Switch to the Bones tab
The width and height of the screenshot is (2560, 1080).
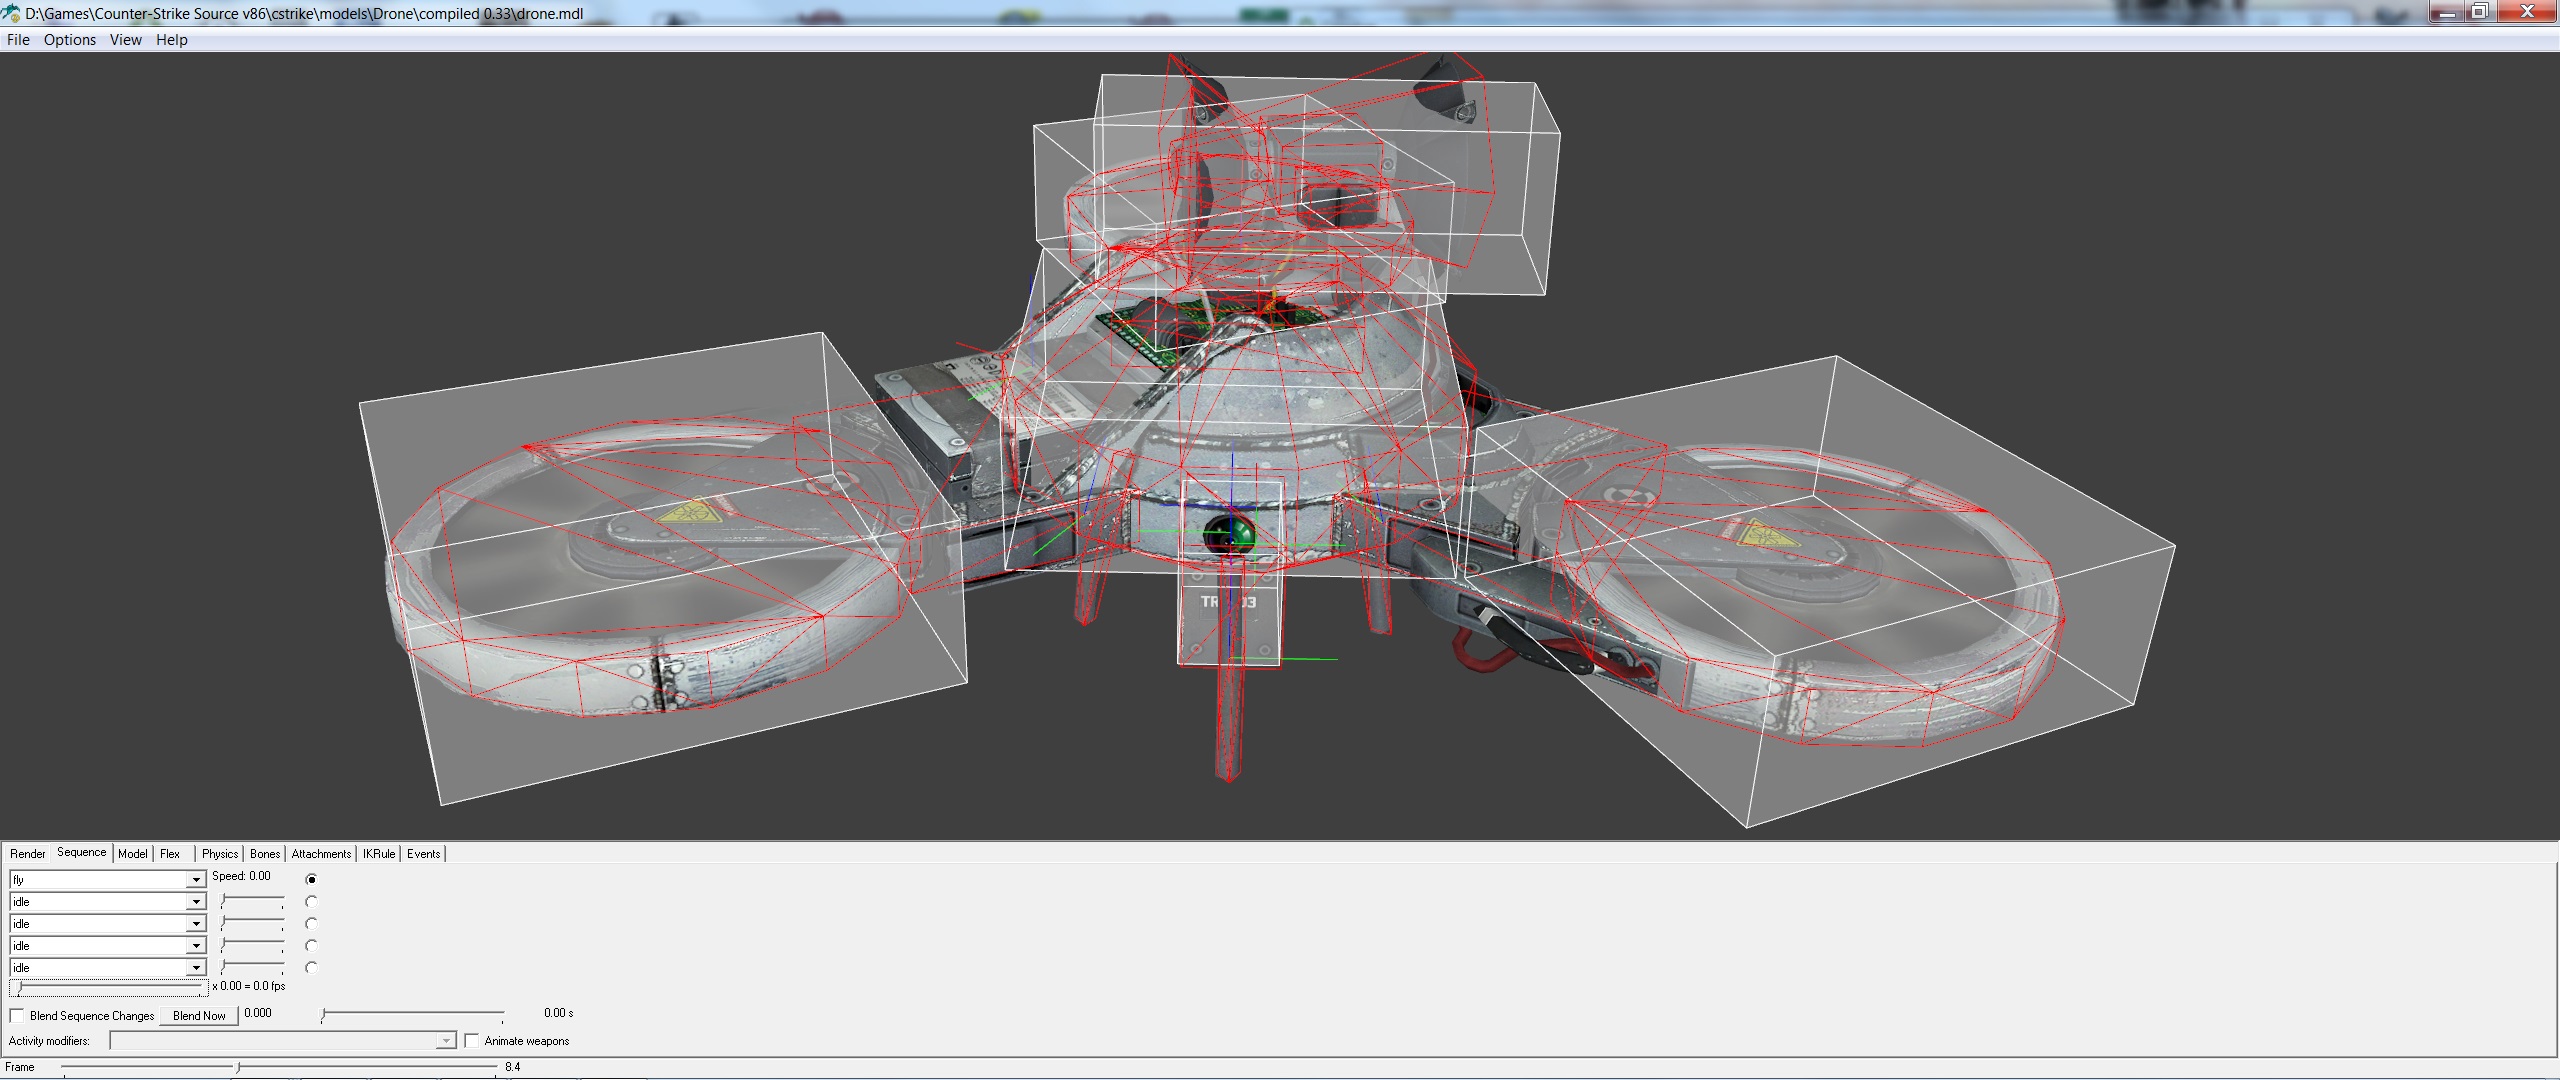(x=265, y=854)
